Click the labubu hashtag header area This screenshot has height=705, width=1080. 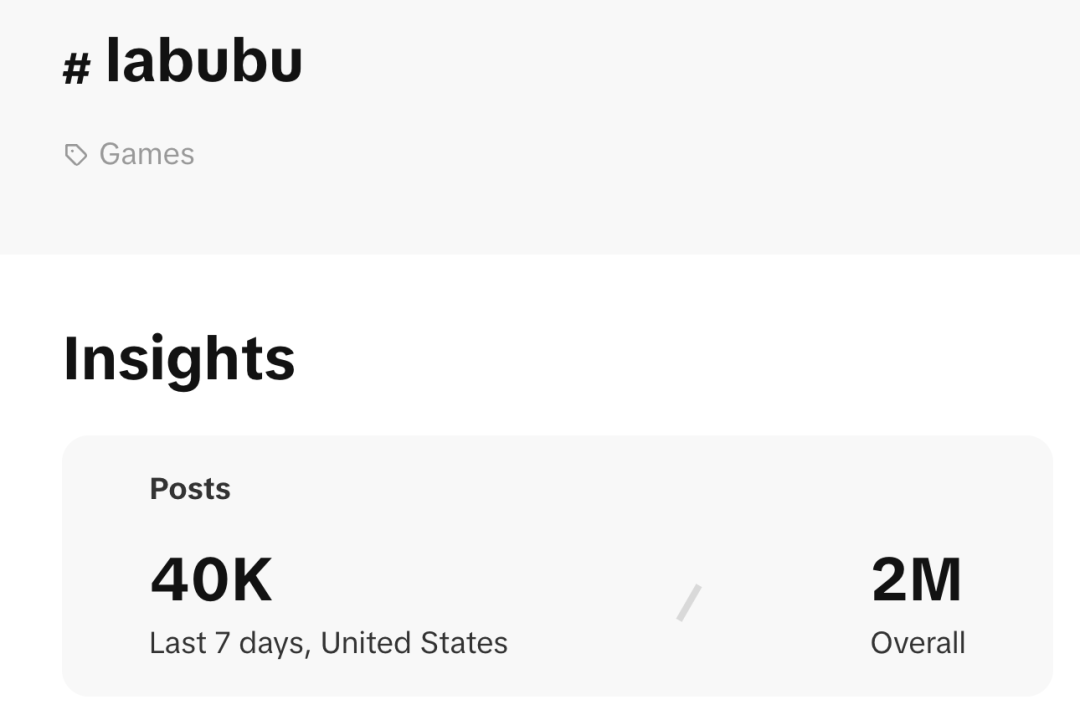pos(185,62)
